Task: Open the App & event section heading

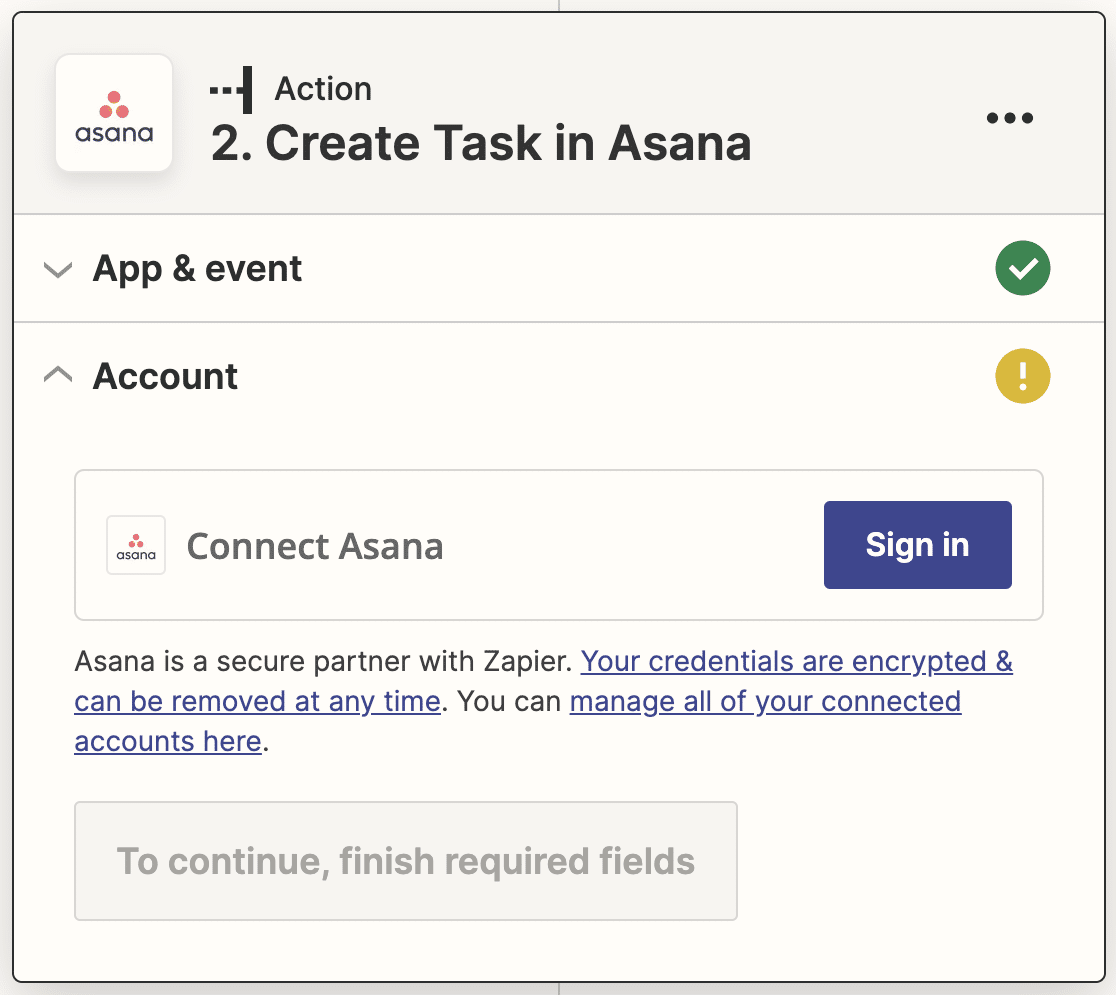Action: [x=197, y=269]
